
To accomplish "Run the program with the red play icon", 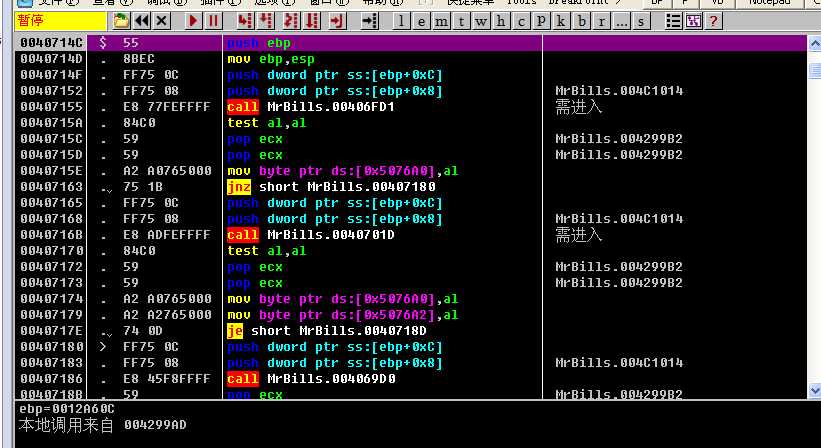I will (x=194, y=21).
